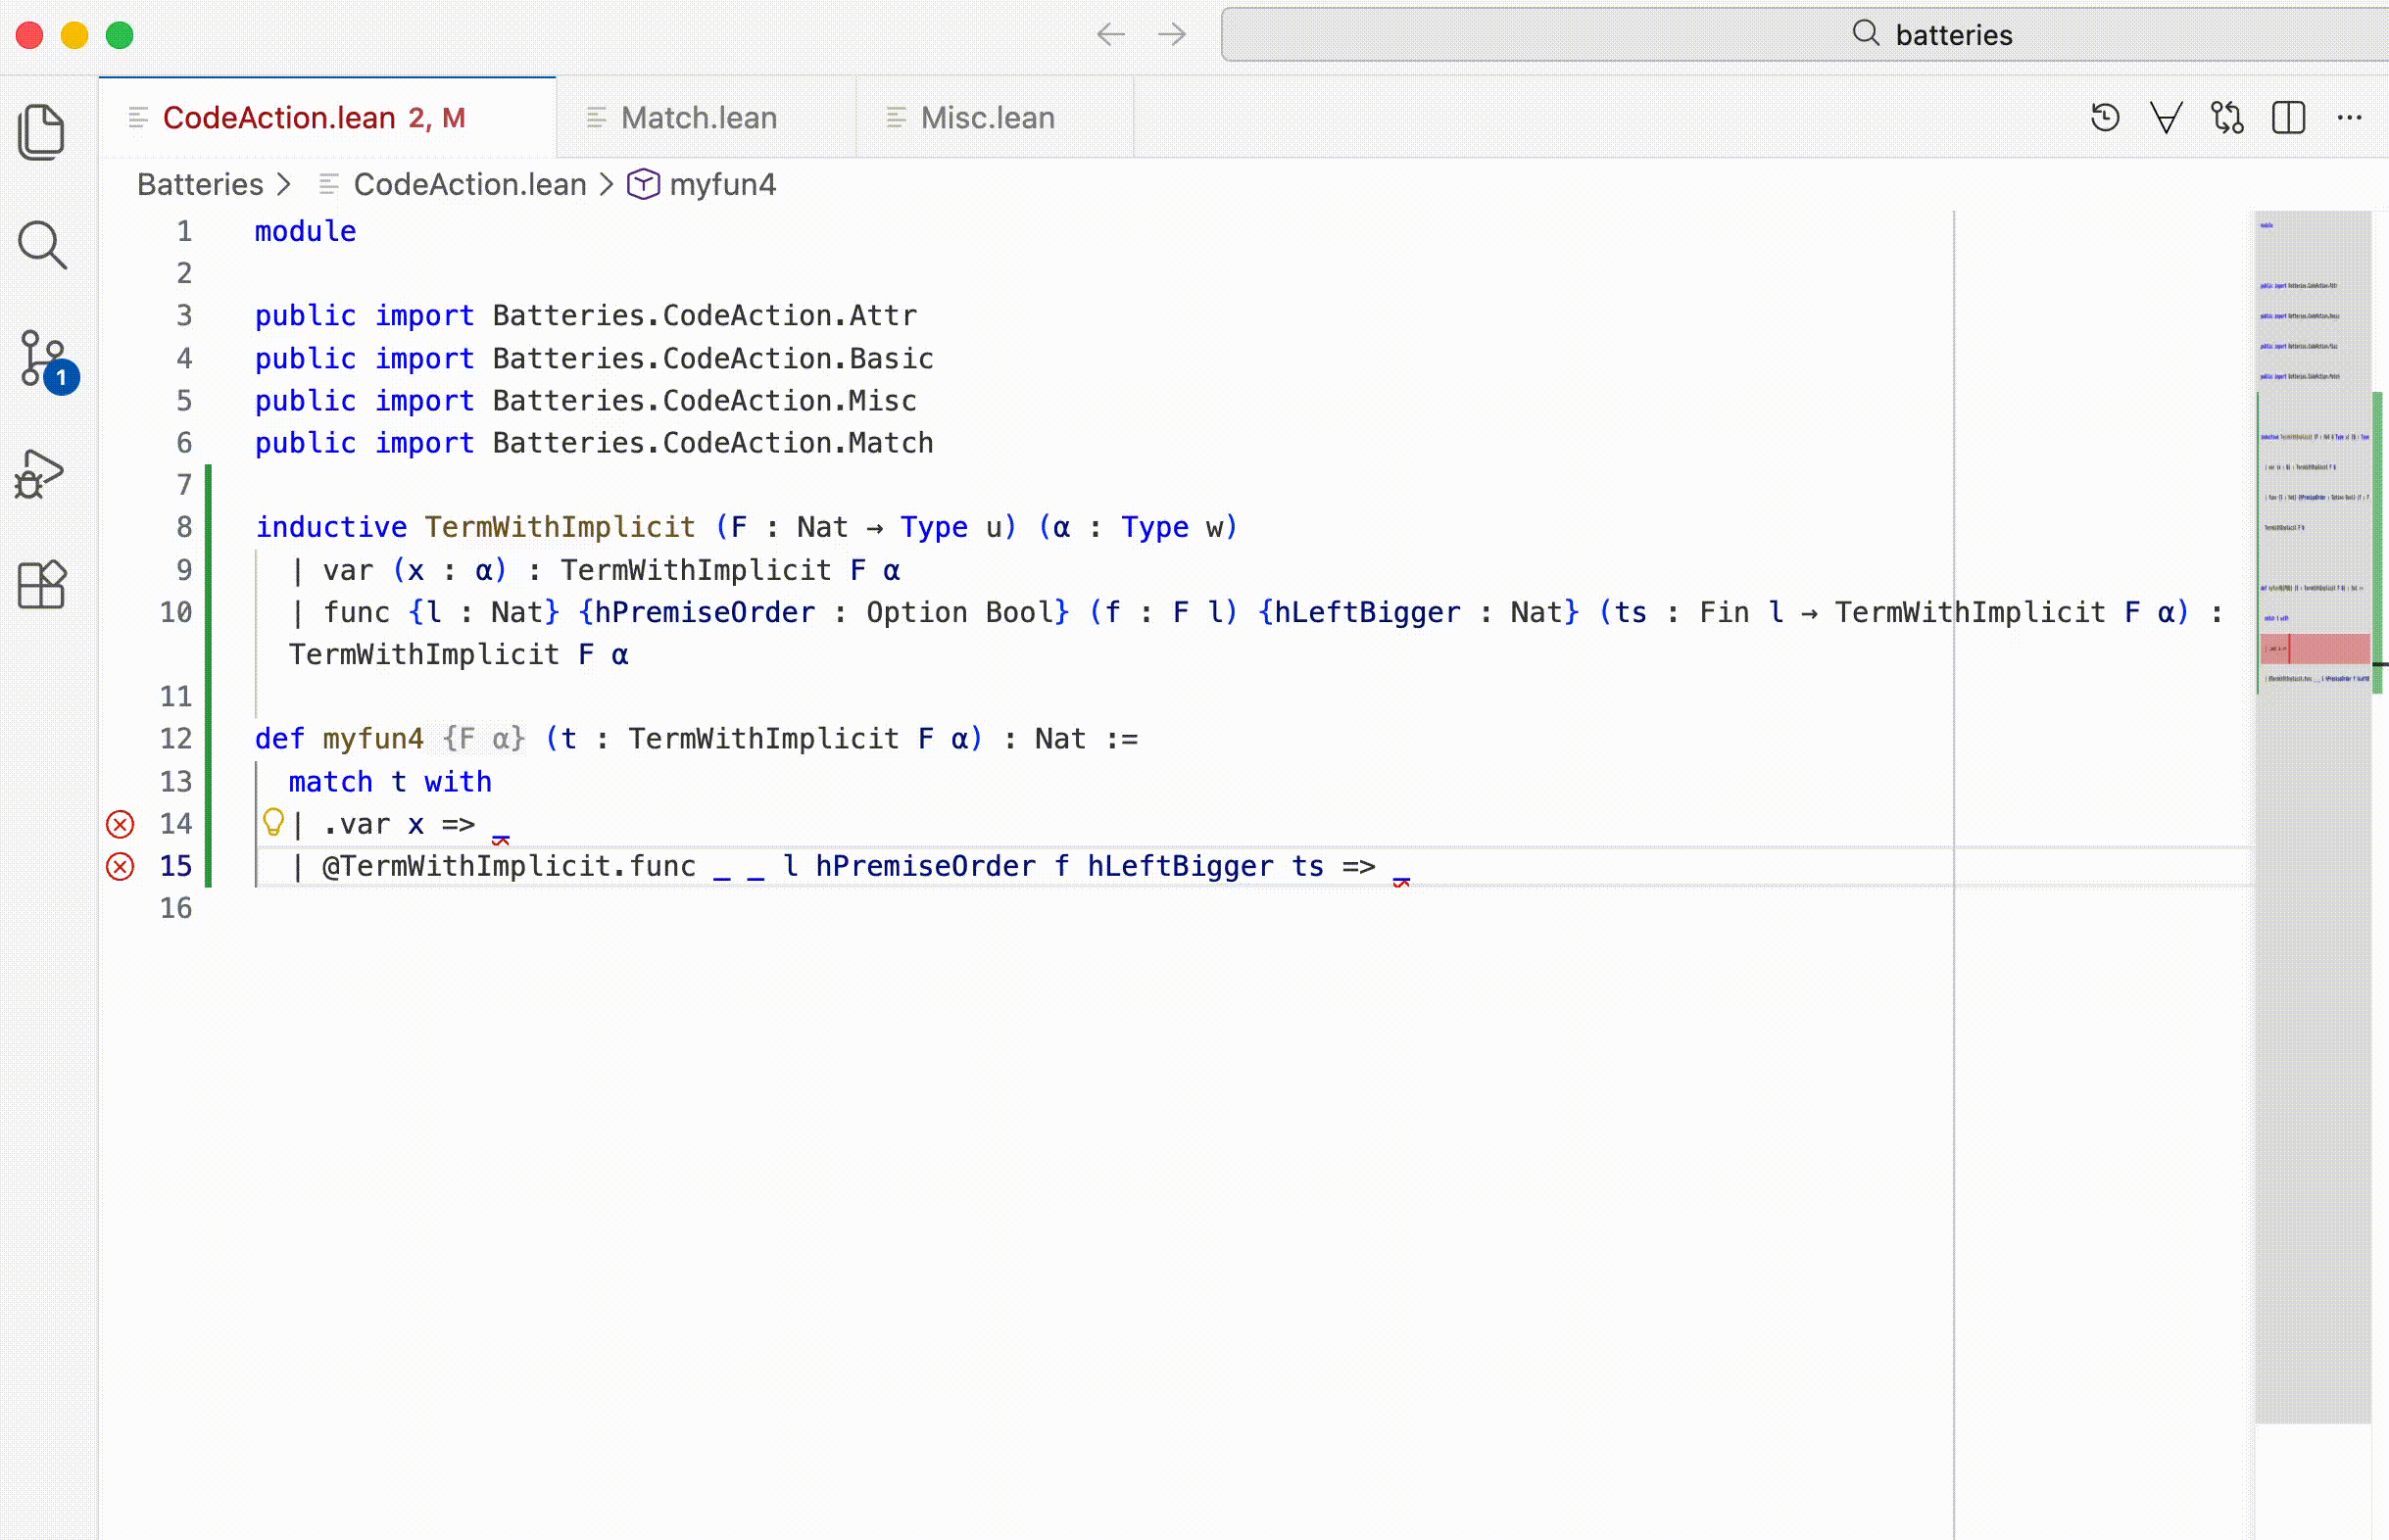Click the timeline history clock icon
Viewport: 2389px width, 1540px height.
pos(2105,118)
